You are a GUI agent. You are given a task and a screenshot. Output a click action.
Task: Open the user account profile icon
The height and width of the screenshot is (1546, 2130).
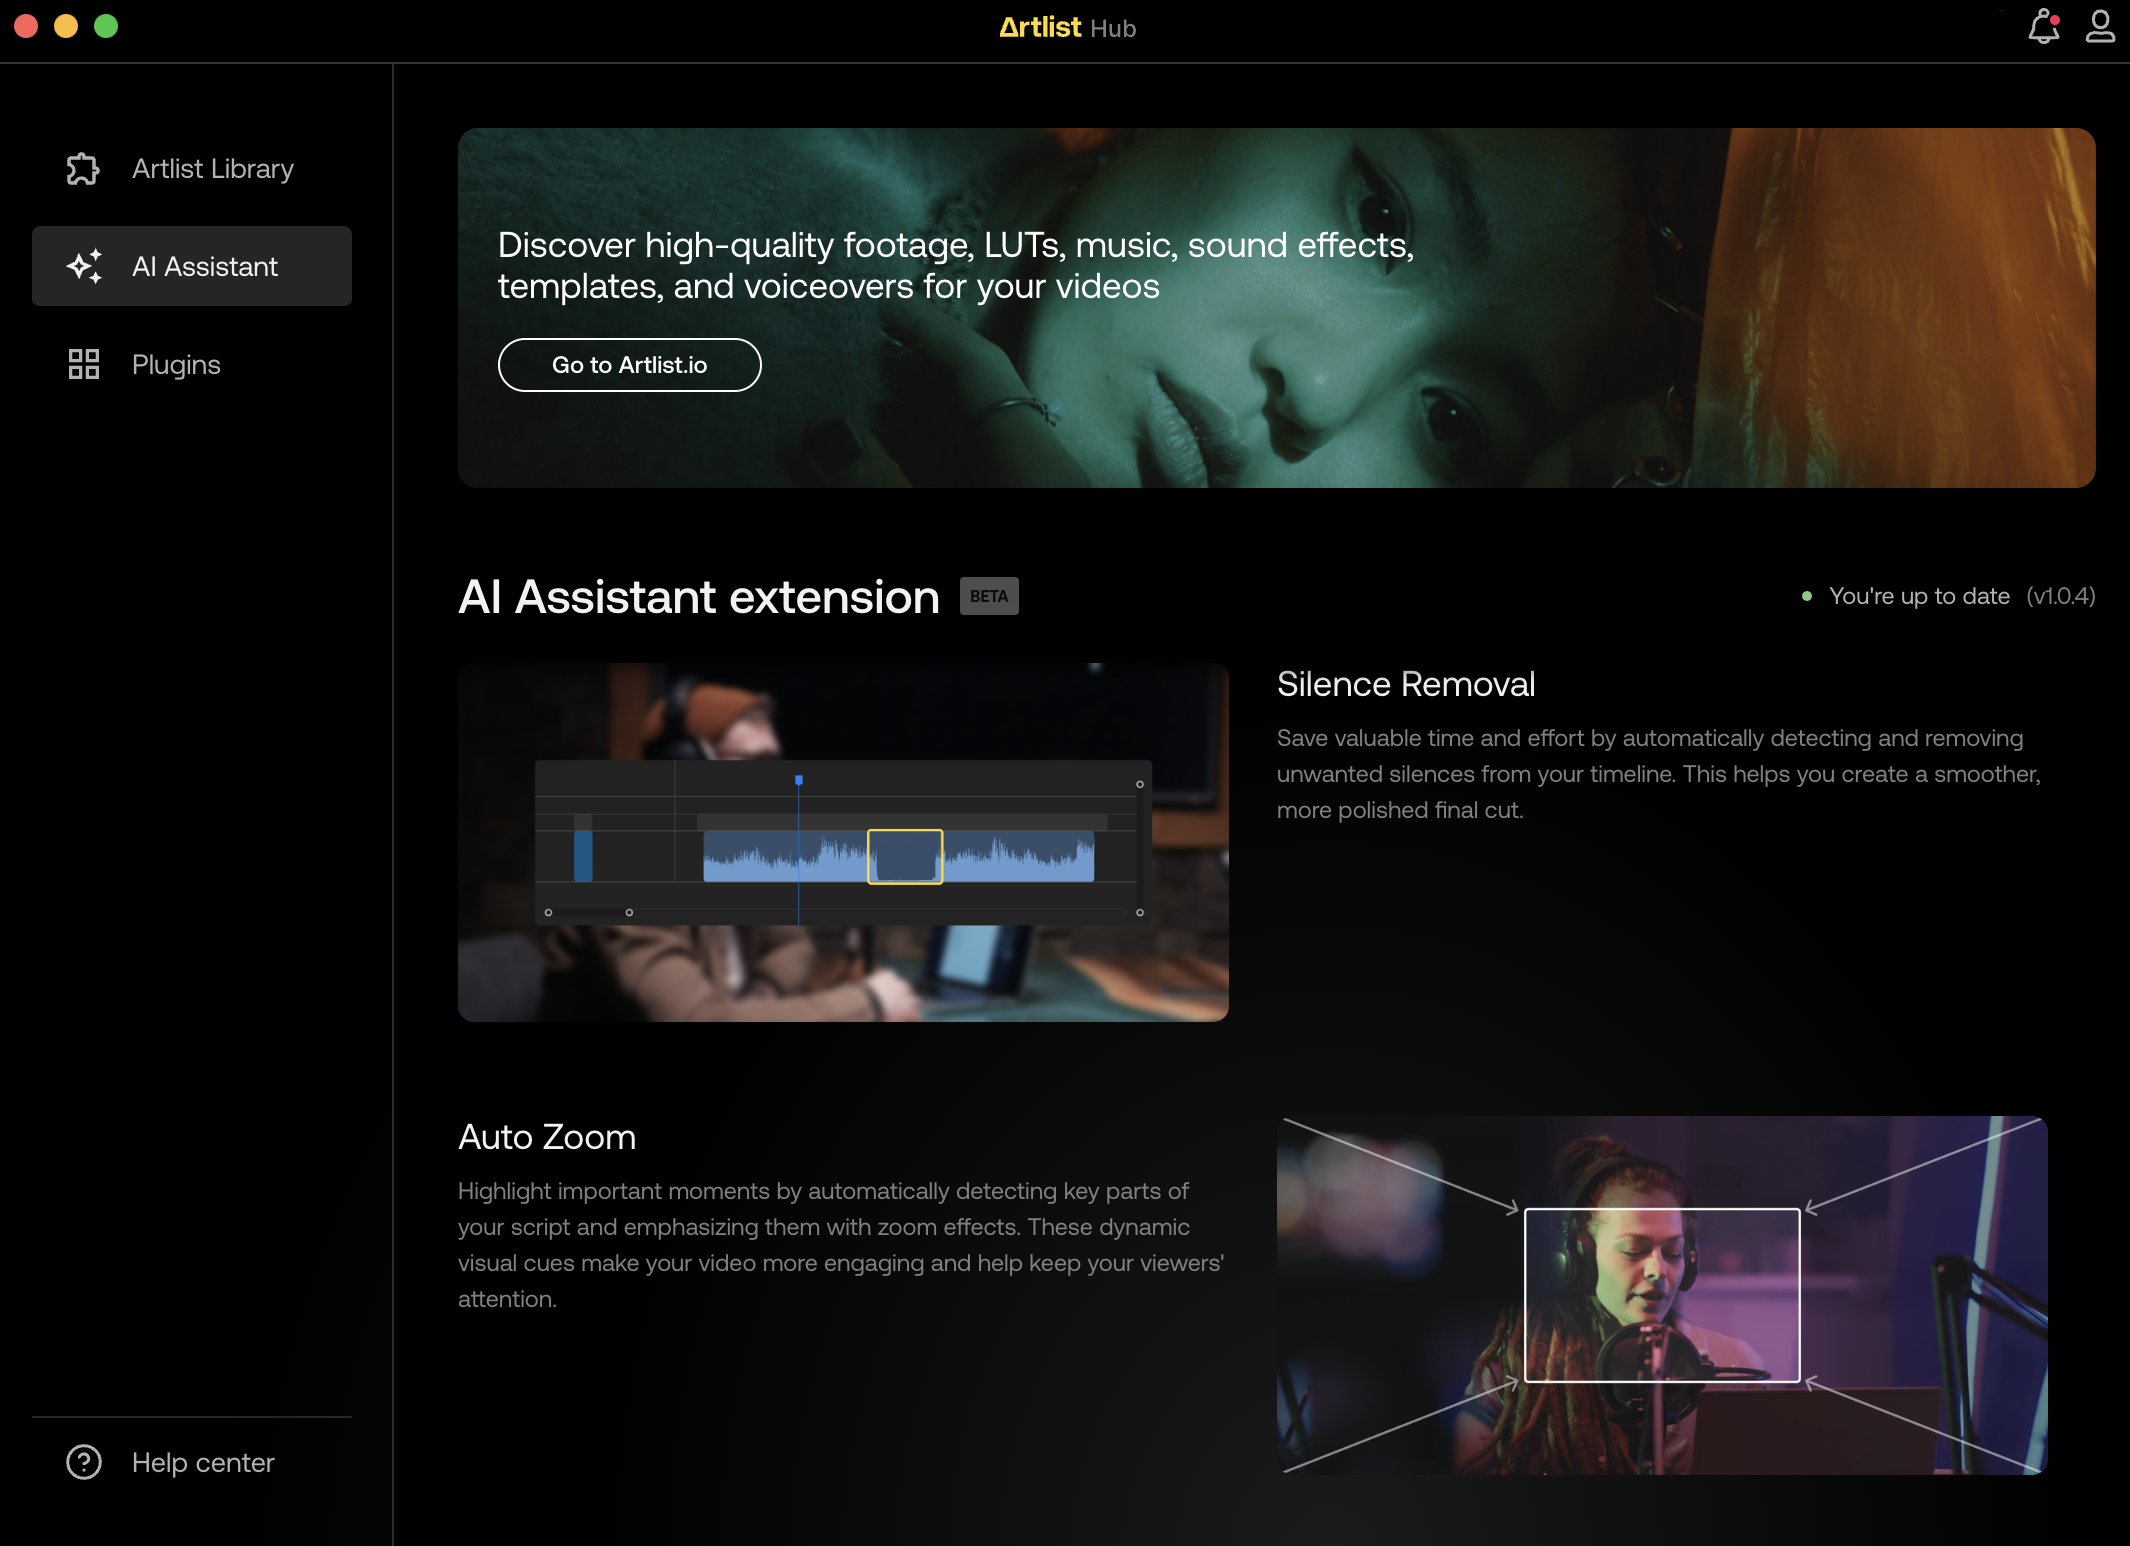pos(2100,27)
